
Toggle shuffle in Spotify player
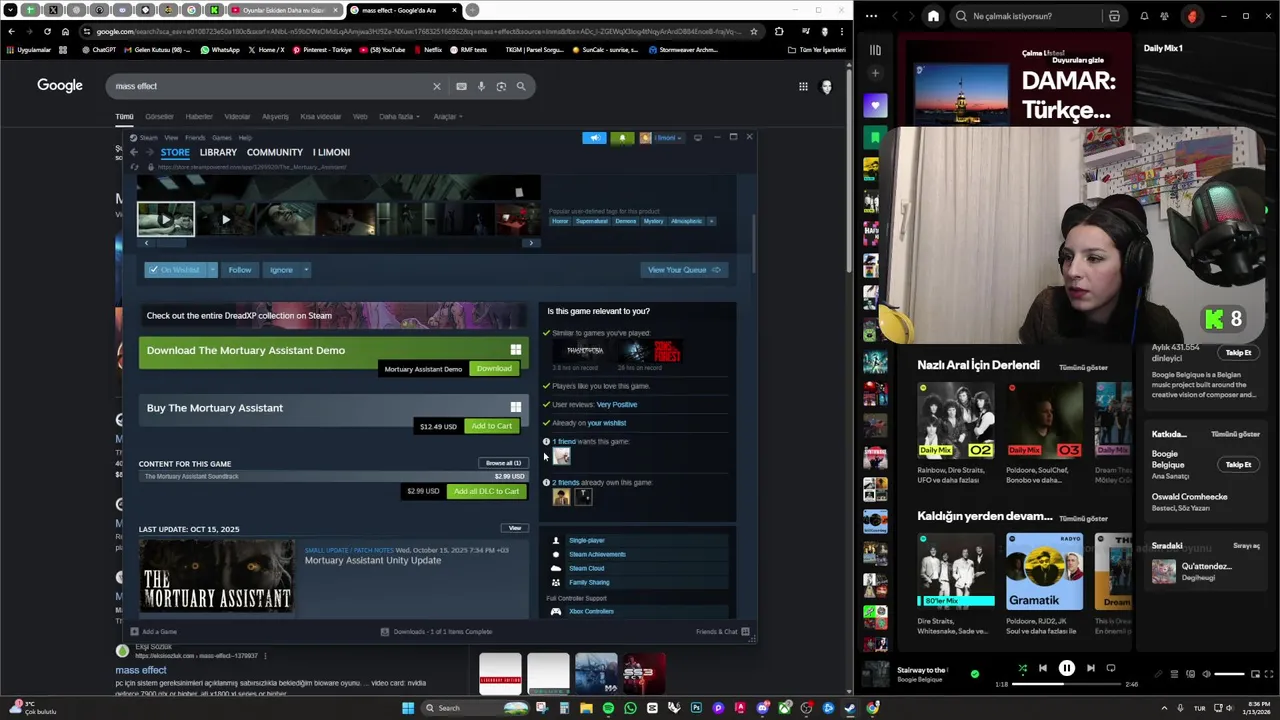tap(1022, 668)
